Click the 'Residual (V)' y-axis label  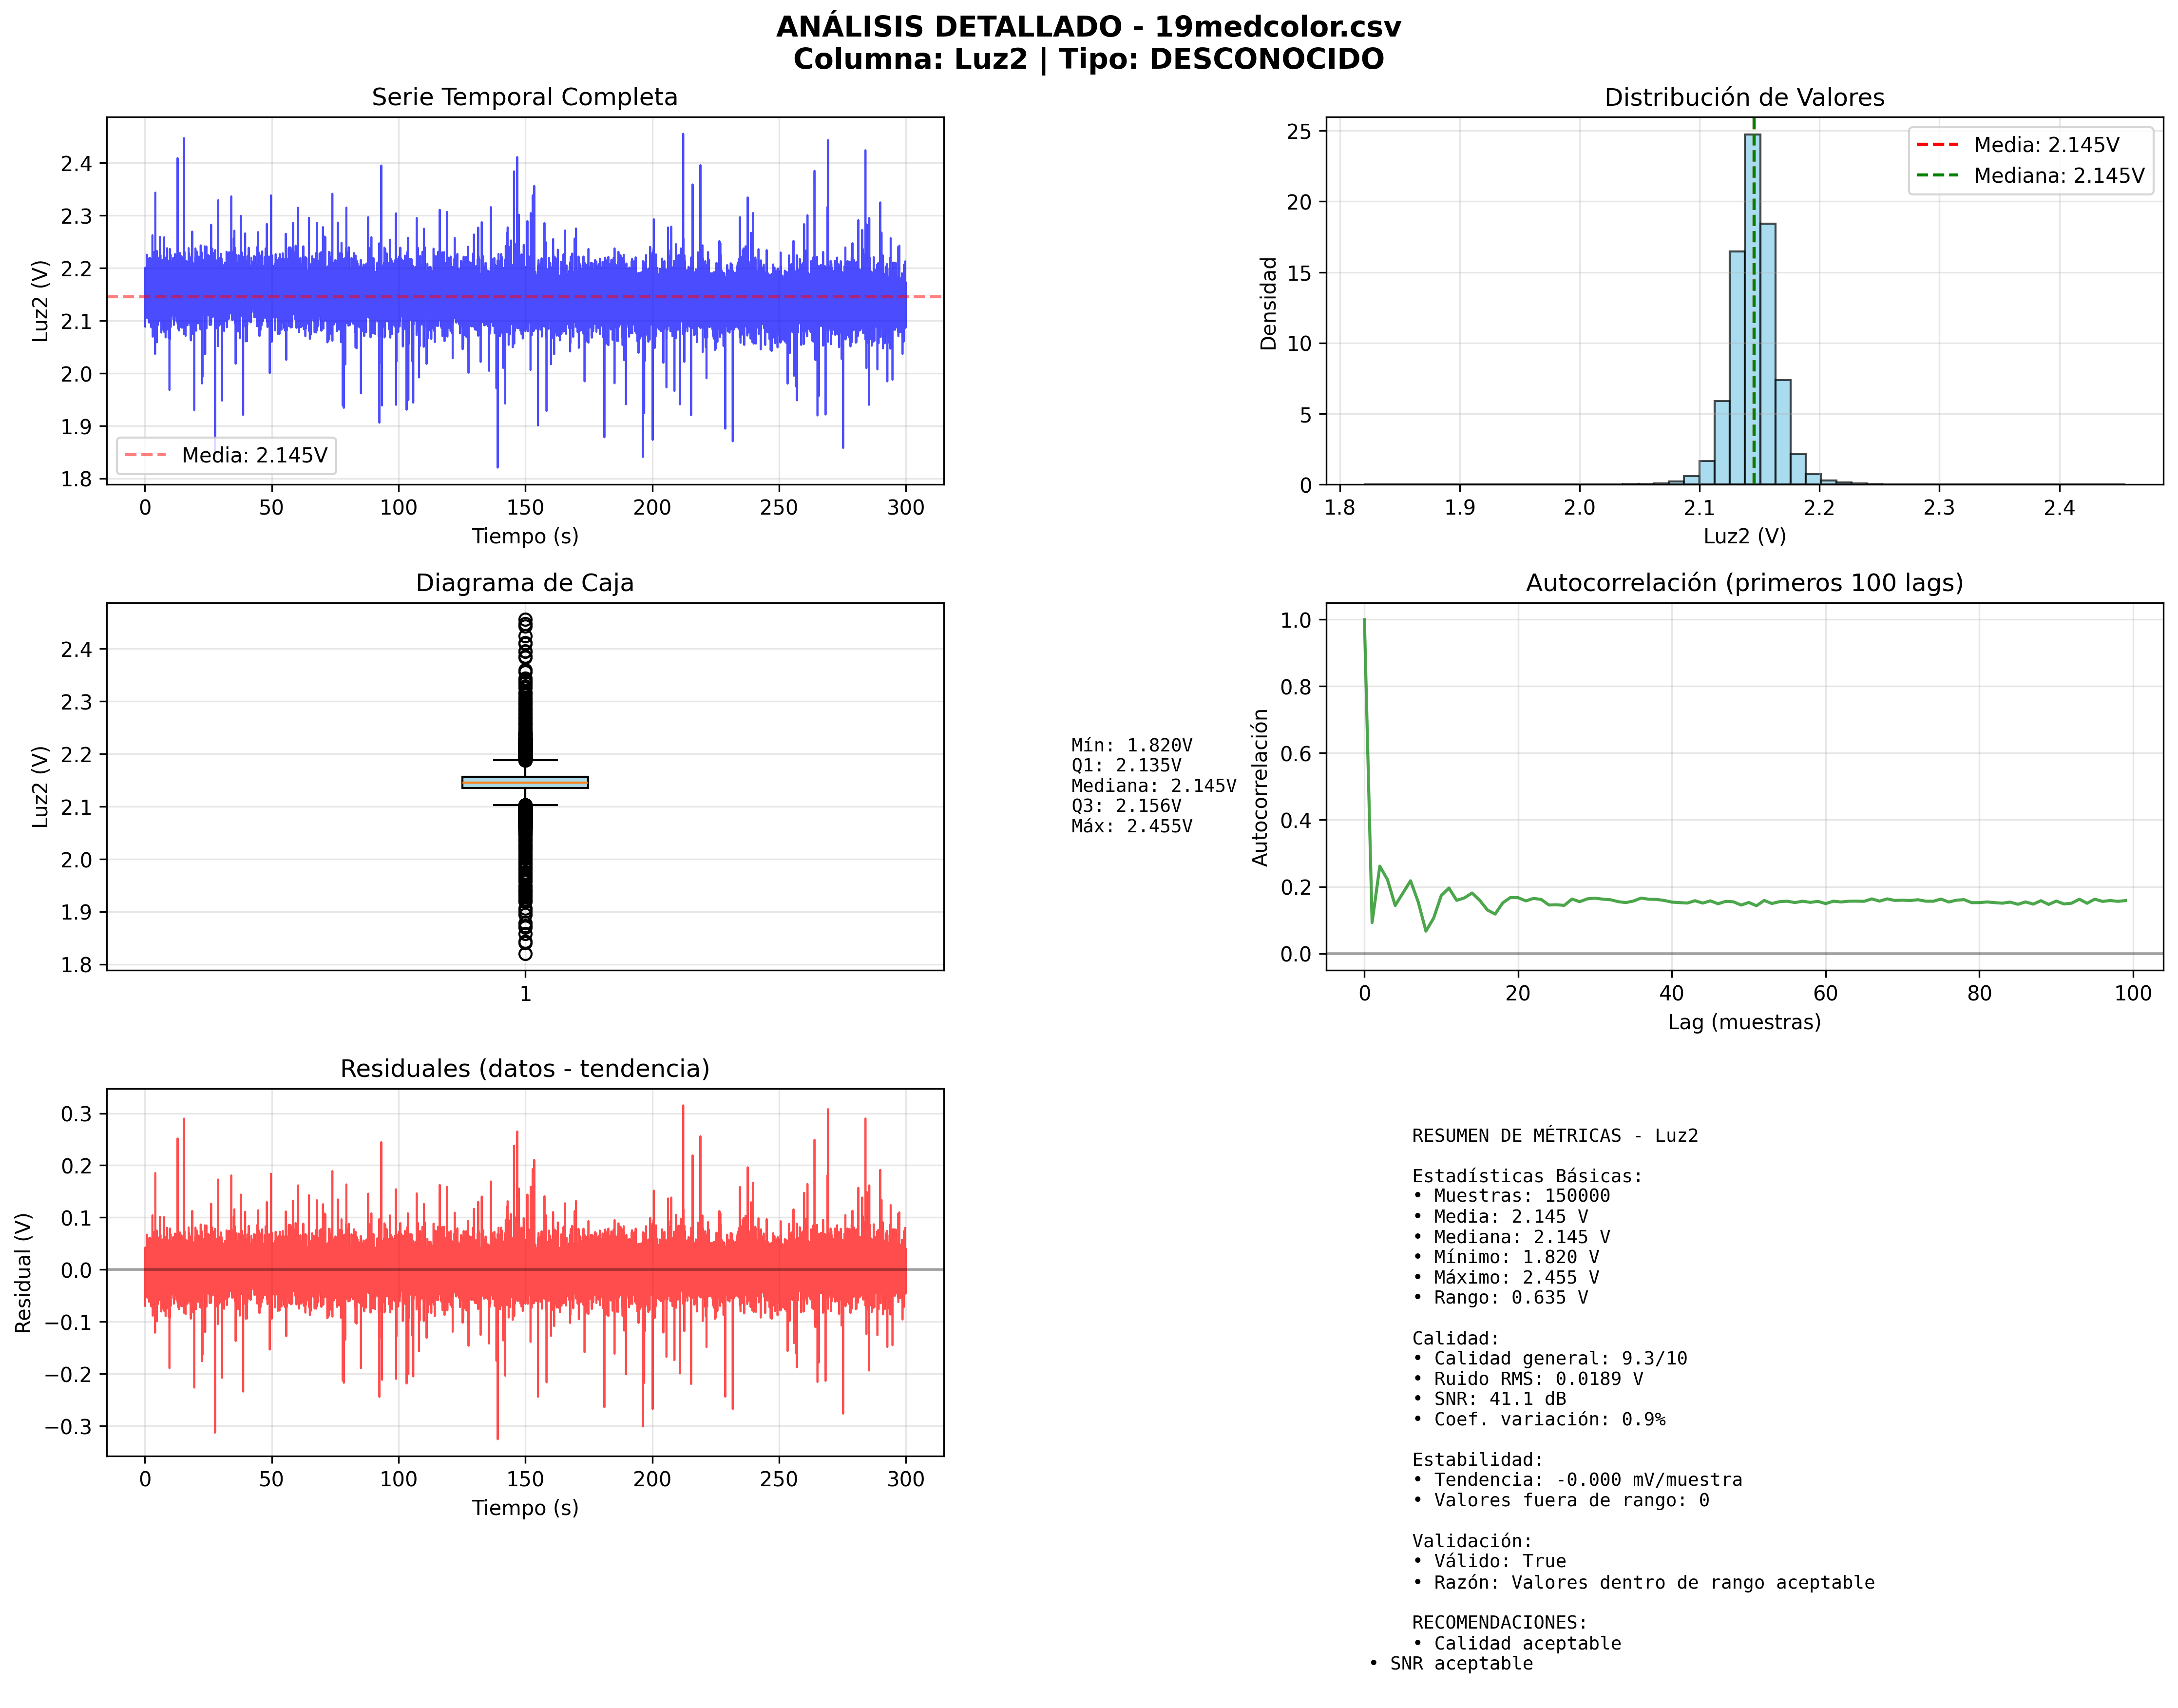tap(24, 1272)
